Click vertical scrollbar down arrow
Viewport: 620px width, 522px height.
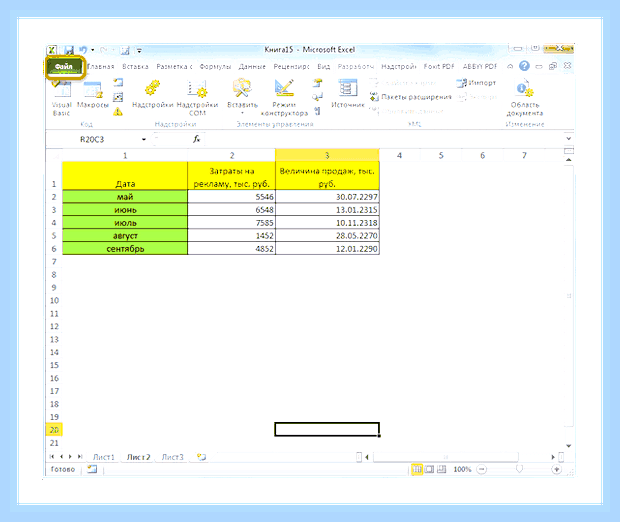[569, 446]
